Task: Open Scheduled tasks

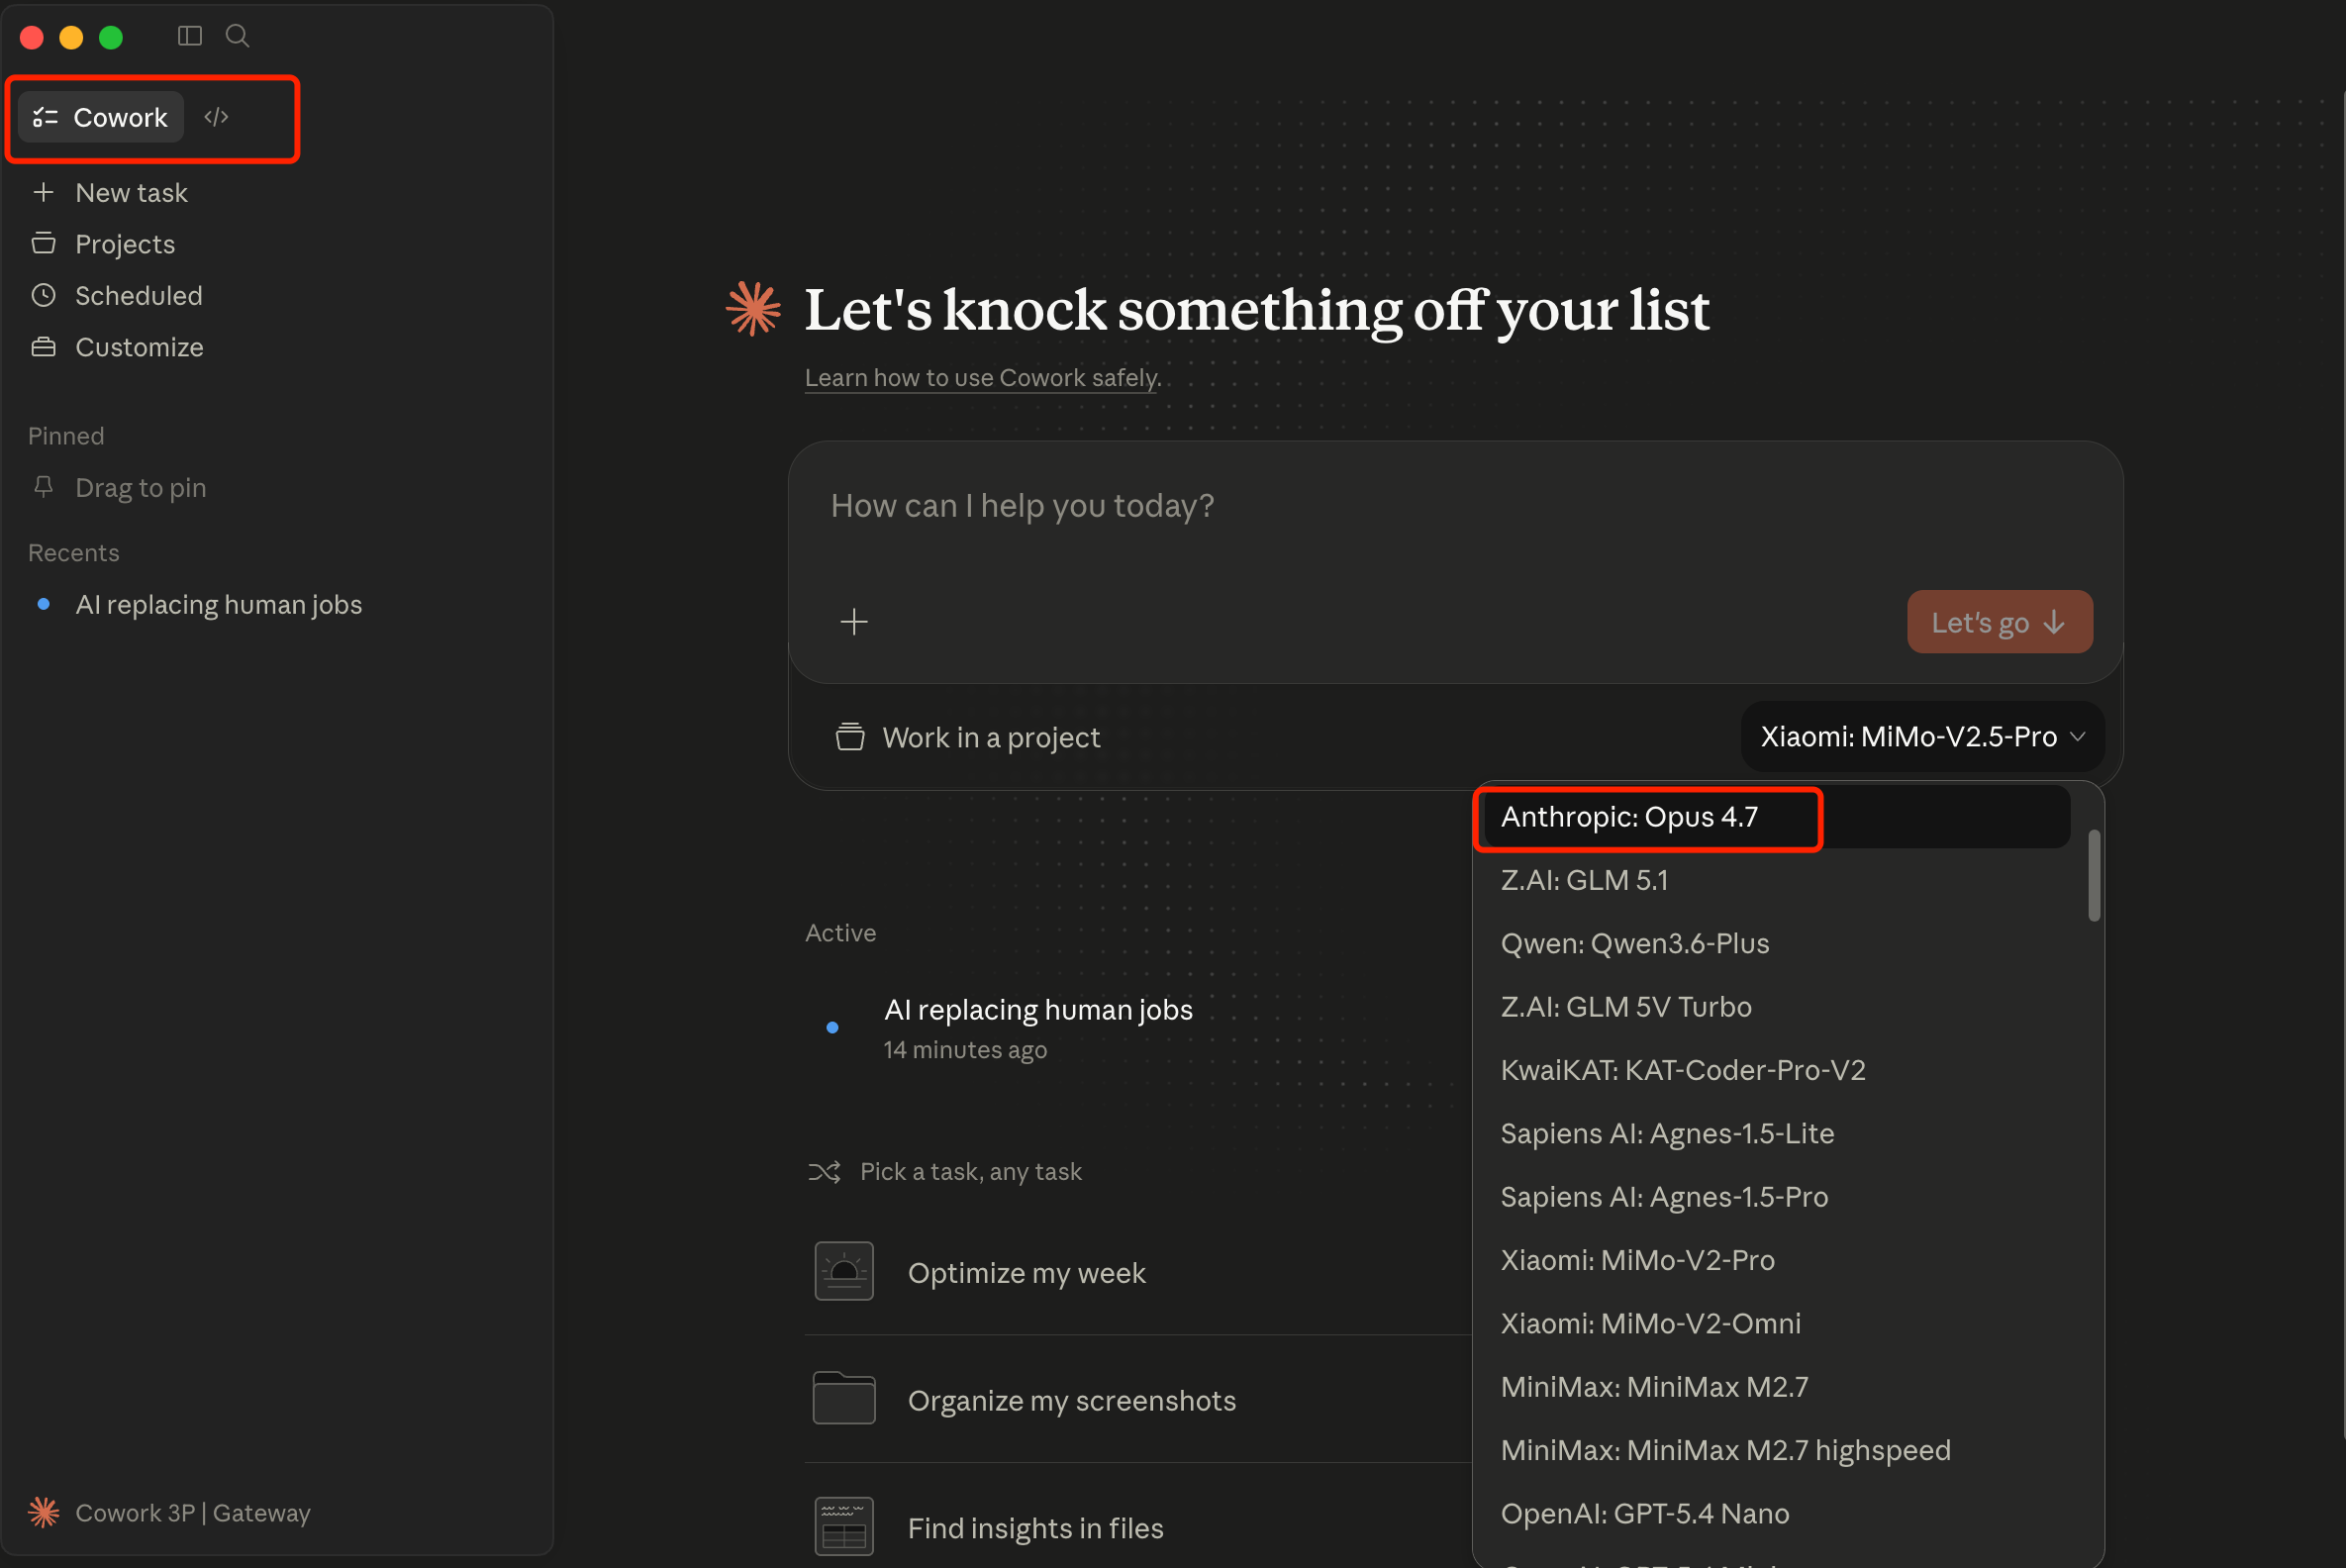Action: pos(139,296)
